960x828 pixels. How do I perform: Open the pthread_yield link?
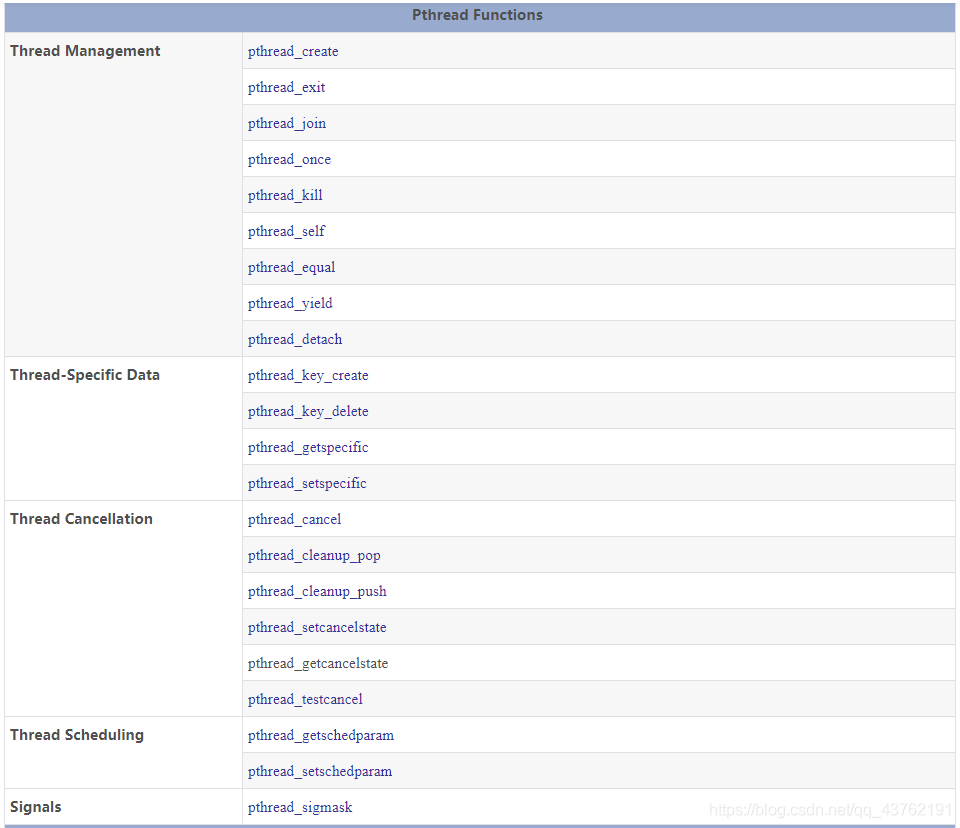(x=290, y=304)
